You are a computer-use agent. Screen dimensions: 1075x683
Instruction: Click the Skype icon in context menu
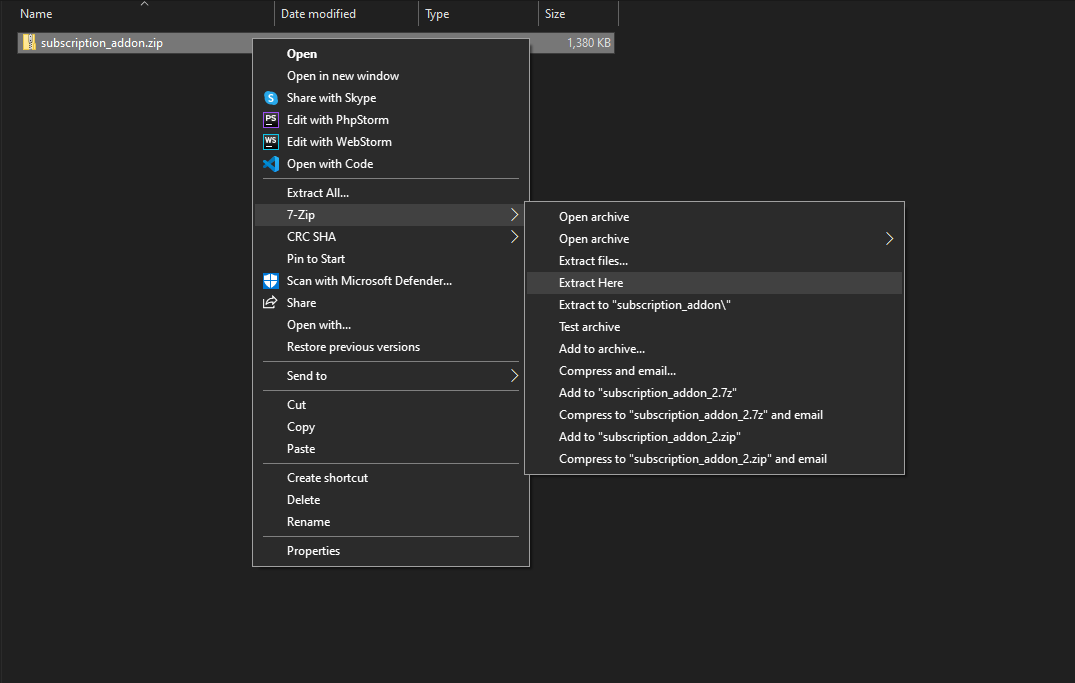click(270, 98)
